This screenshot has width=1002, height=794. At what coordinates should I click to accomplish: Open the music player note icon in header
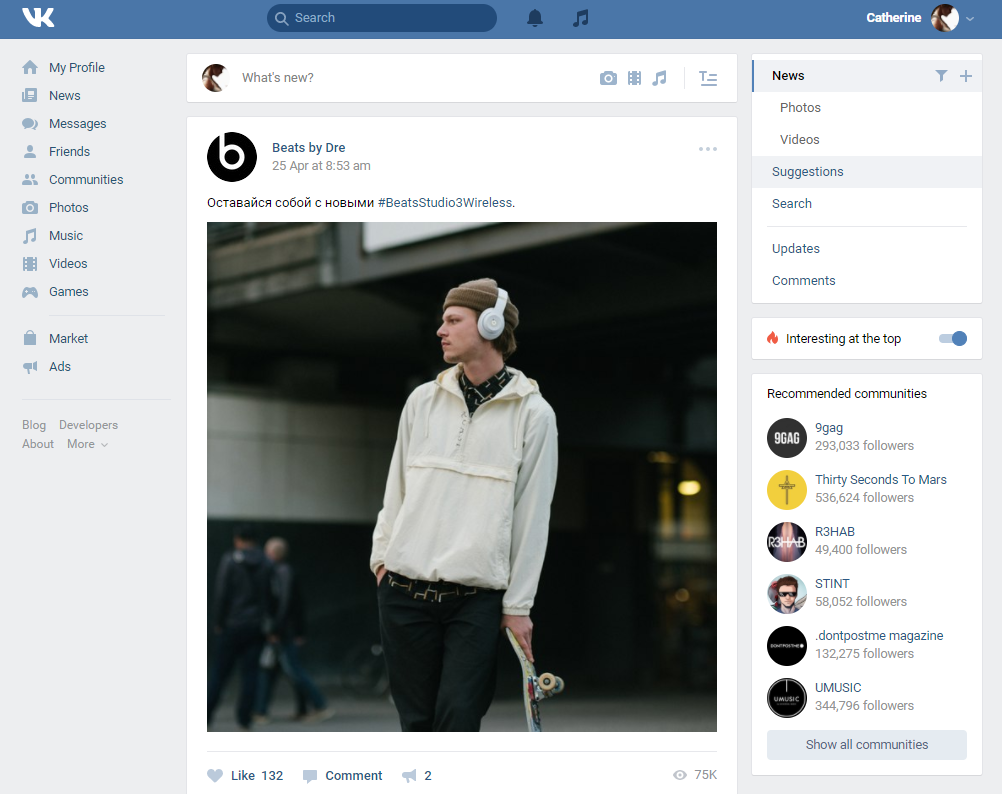pyautogui.click(x=581, y=18)
